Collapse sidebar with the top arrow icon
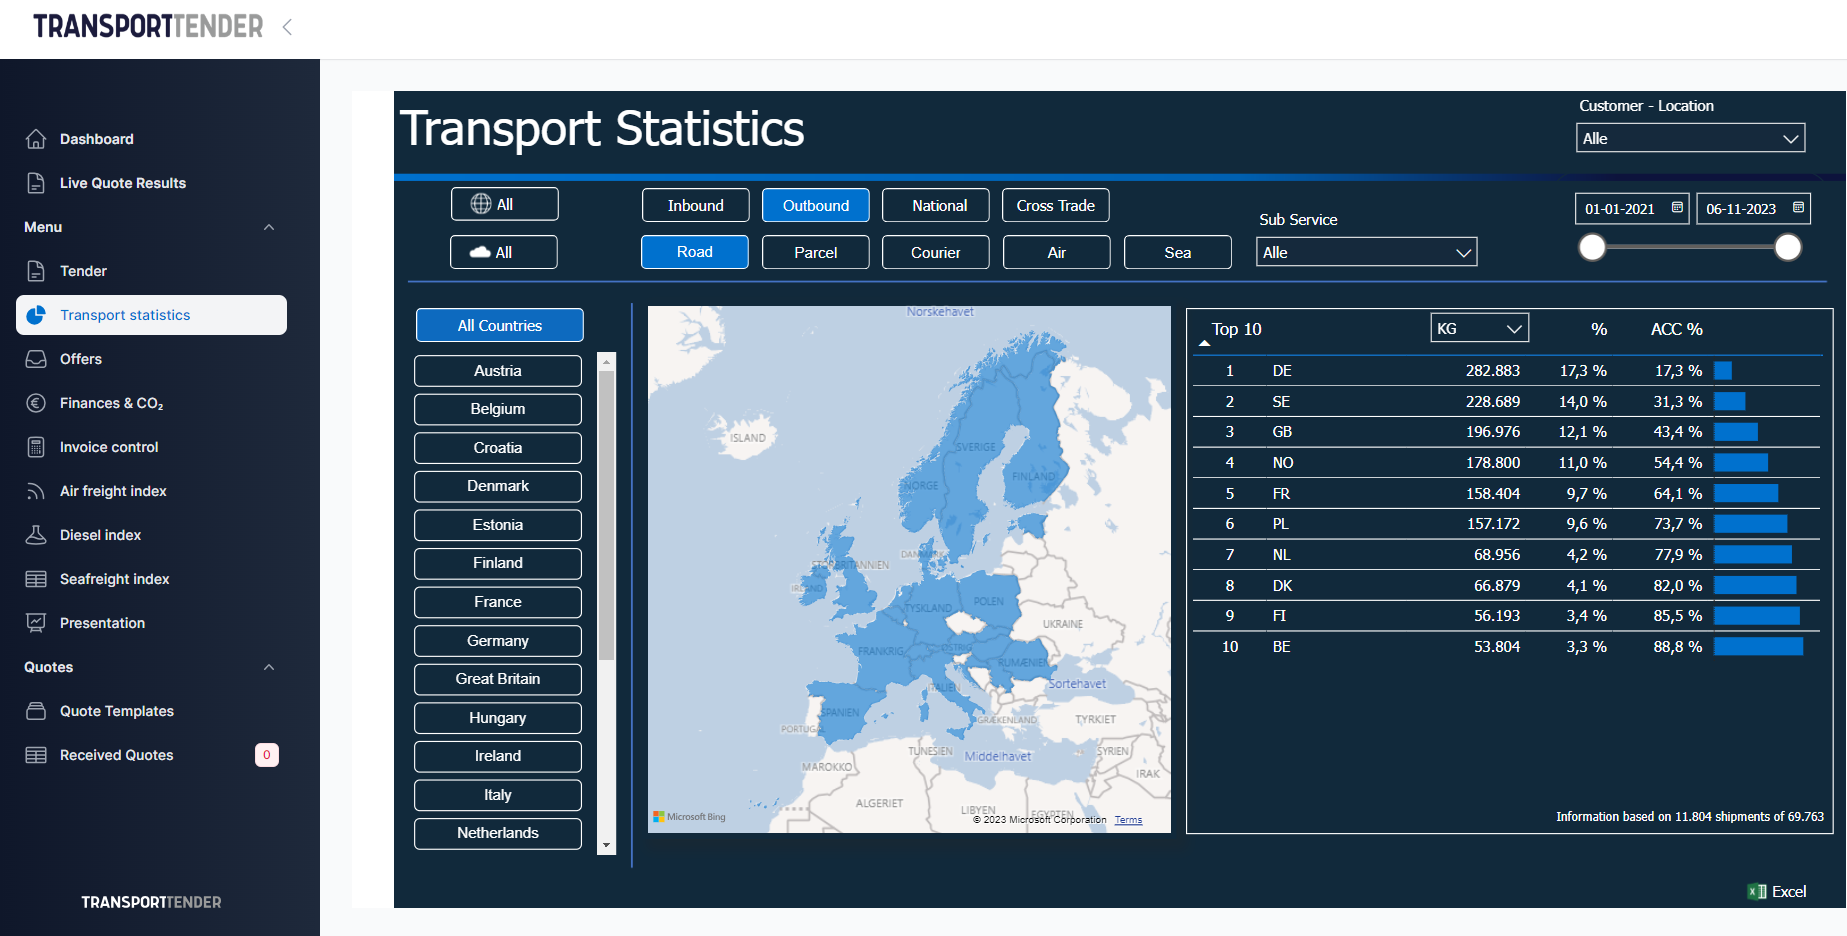Viewport: 1847px width, 936px height. click(x=287, y=27)
